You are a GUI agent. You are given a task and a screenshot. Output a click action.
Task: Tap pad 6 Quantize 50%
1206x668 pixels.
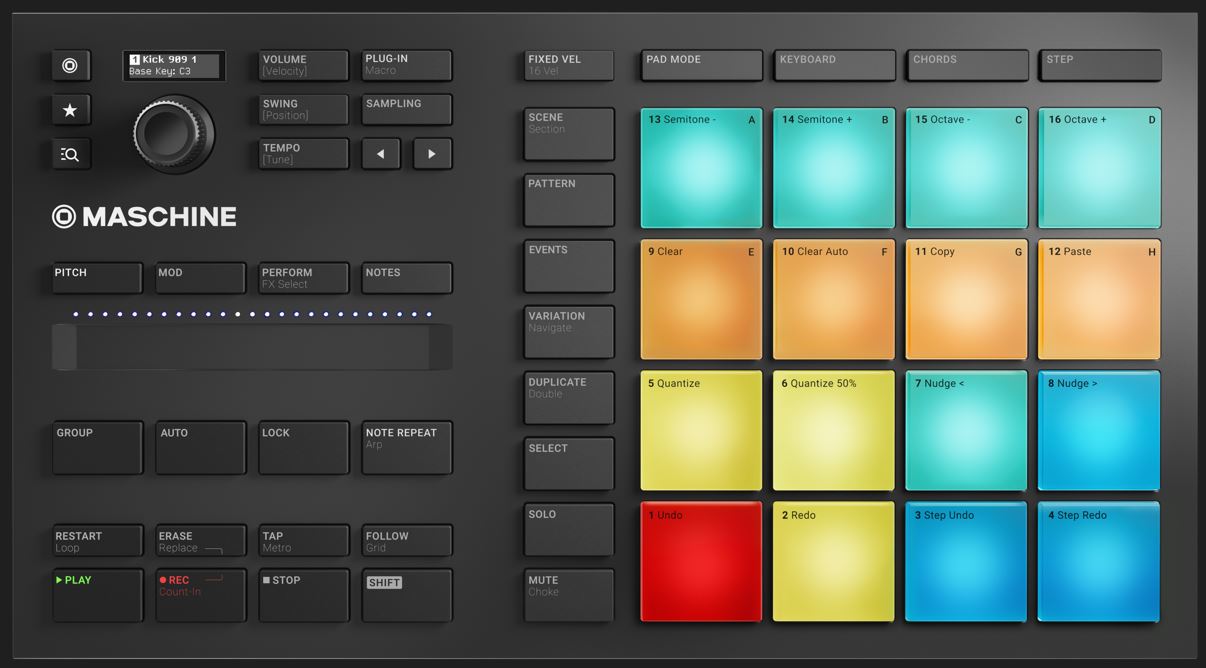(835, 431)
